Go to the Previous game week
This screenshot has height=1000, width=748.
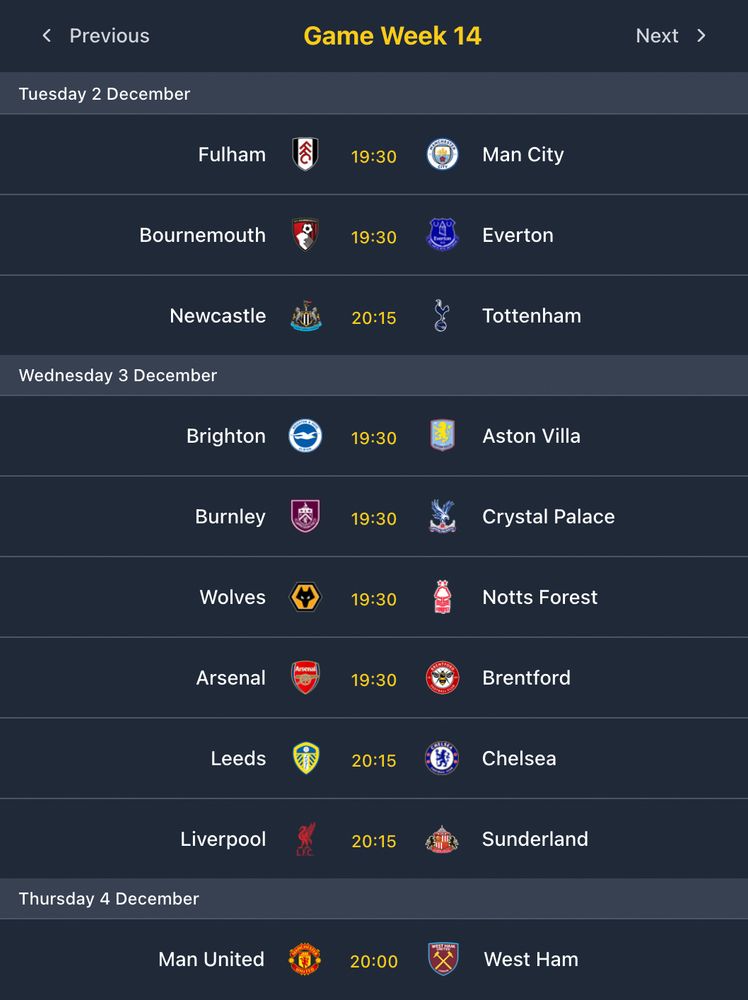pos(95,36)
